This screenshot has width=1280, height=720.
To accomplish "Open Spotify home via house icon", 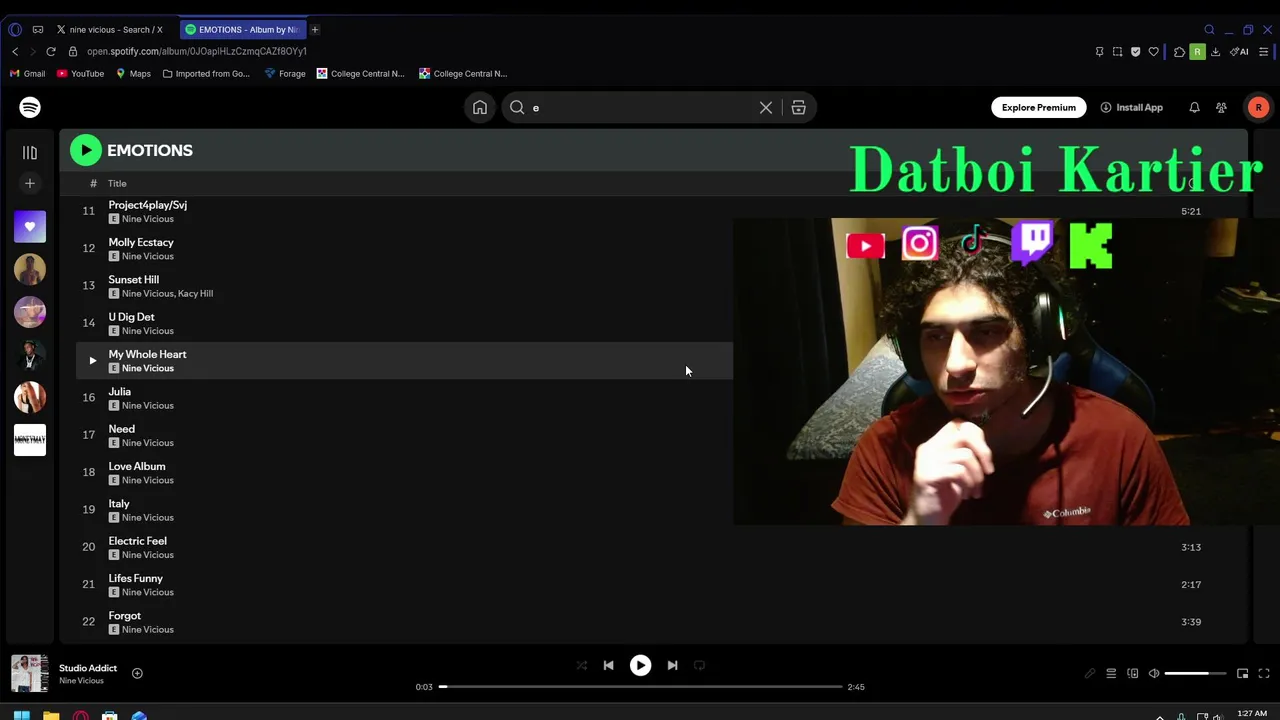I will tap(480, 107).
